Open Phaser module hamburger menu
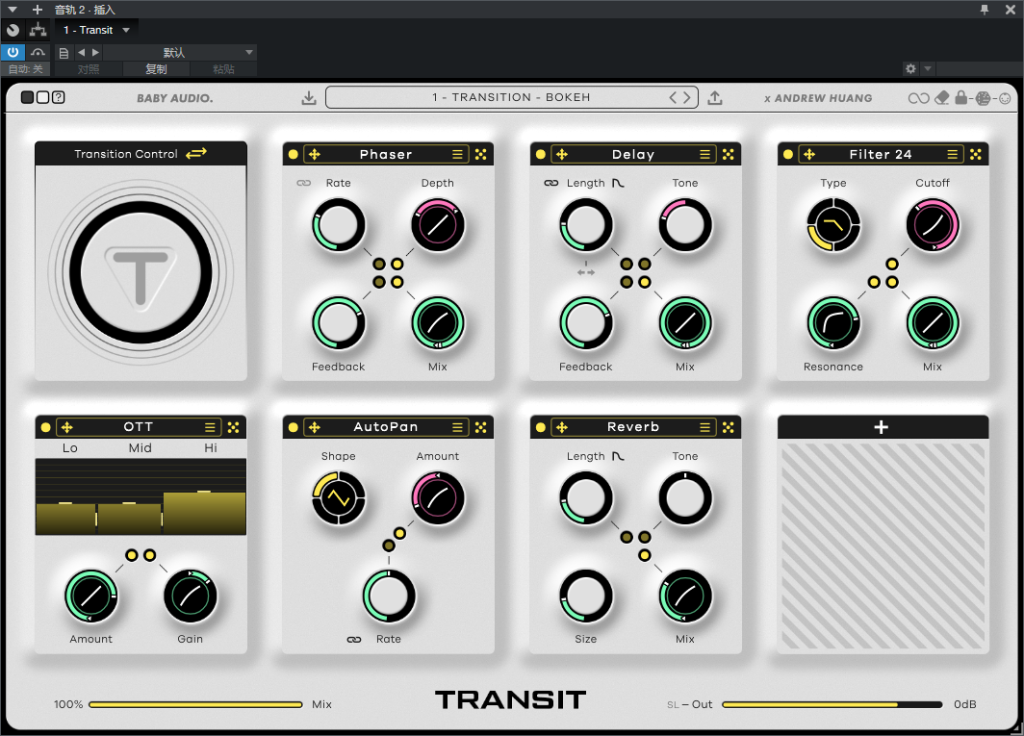This screenshot has width=1024, height=736. point(457,154)
